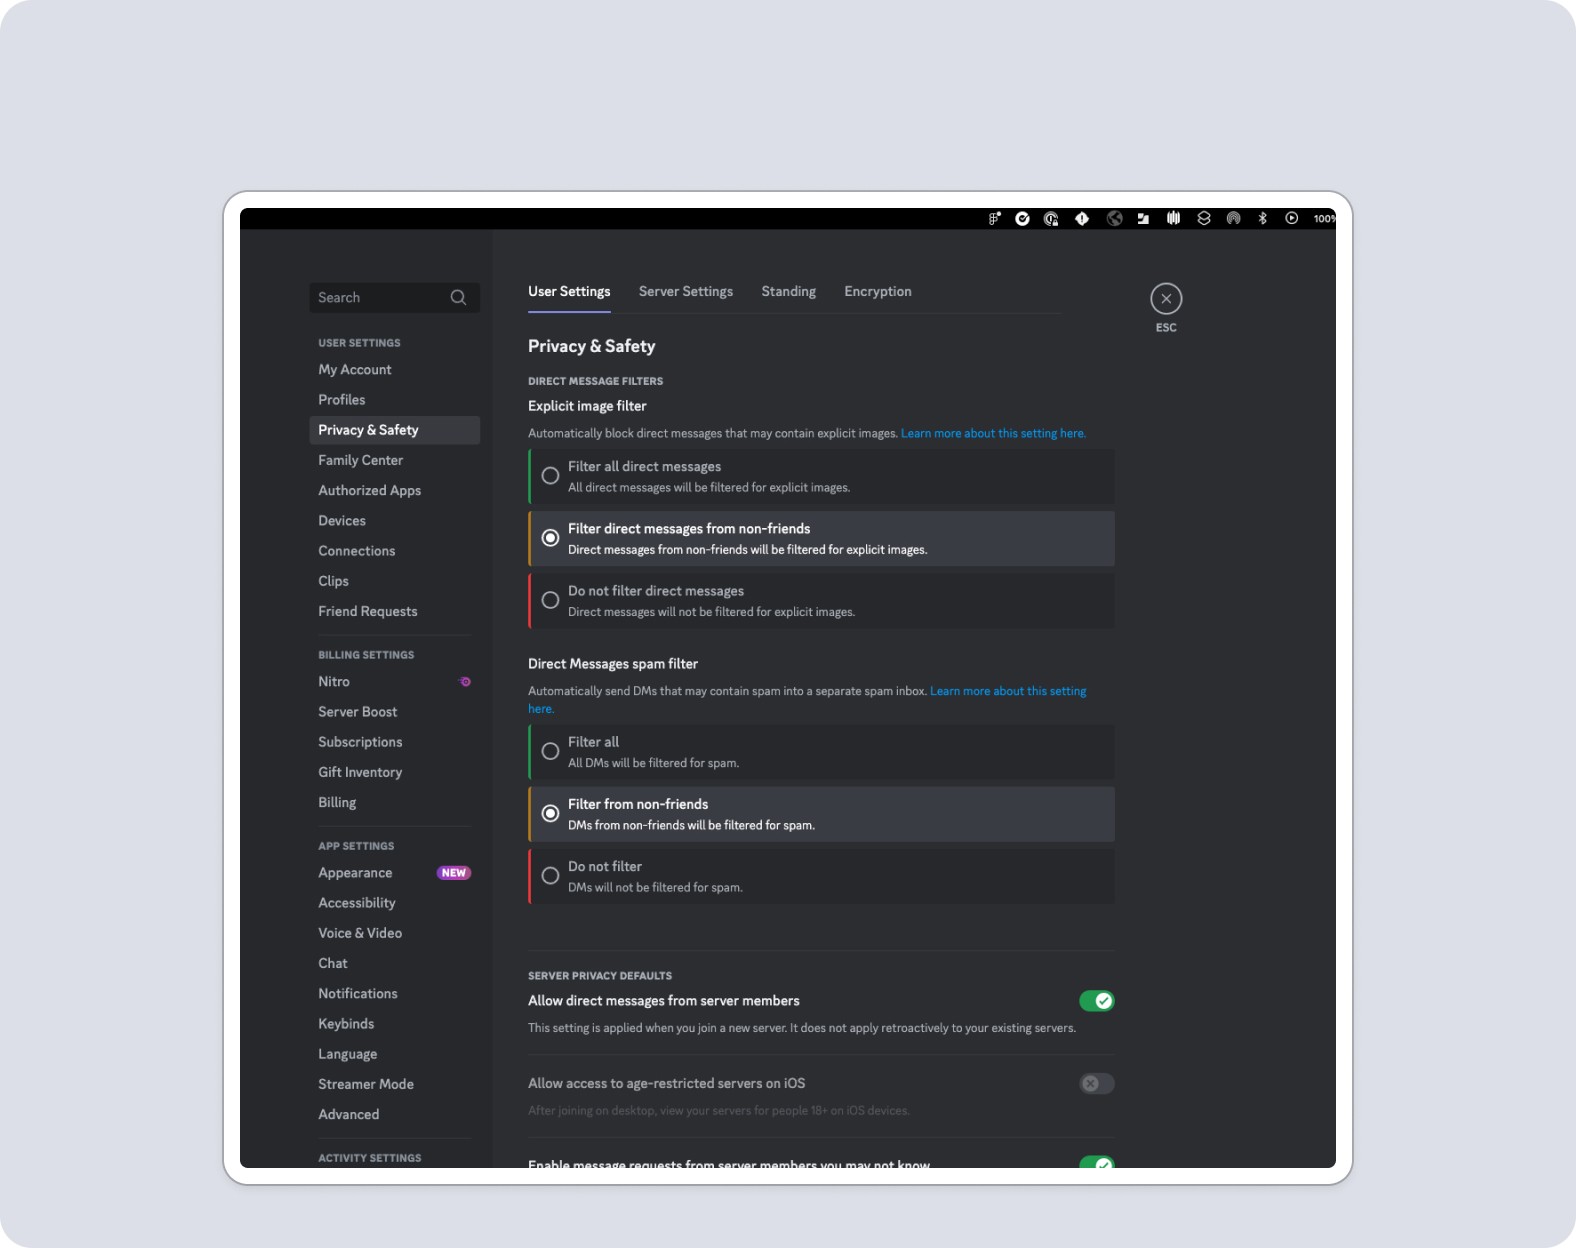
Task: Select spam filter 'Filter all' option
Action: click(821, 752)
